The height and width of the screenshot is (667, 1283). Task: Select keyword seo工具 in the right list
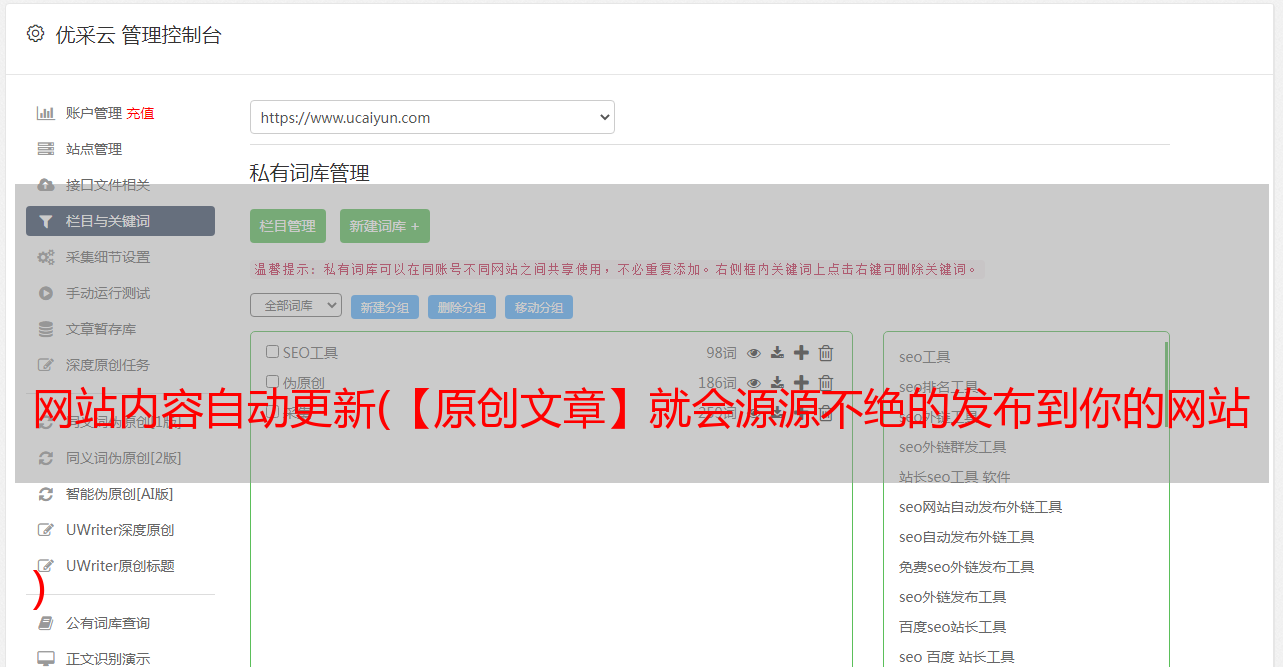(925, 357)
